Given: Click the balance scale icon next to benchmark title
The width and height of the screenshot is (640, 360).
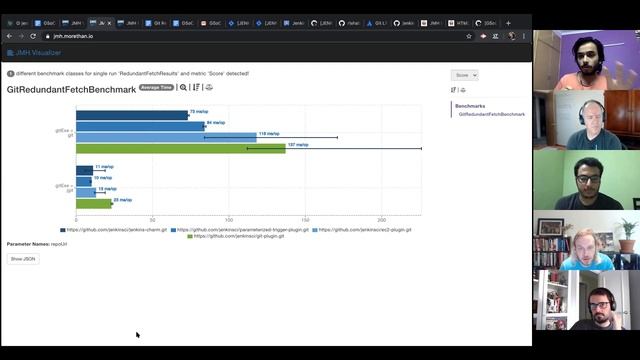Looking at the screenshot, I should [209, 87].
